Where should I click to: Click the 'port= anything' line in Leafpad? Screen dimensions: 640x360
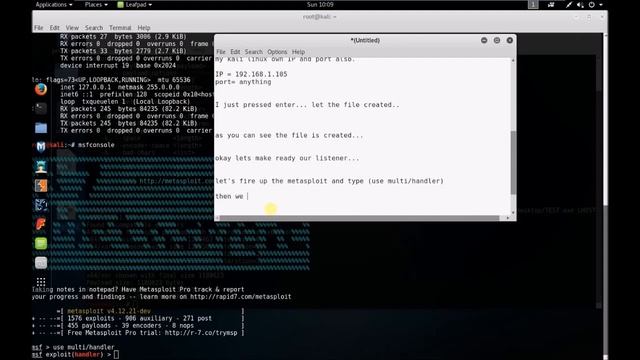(x=243, y=82)
